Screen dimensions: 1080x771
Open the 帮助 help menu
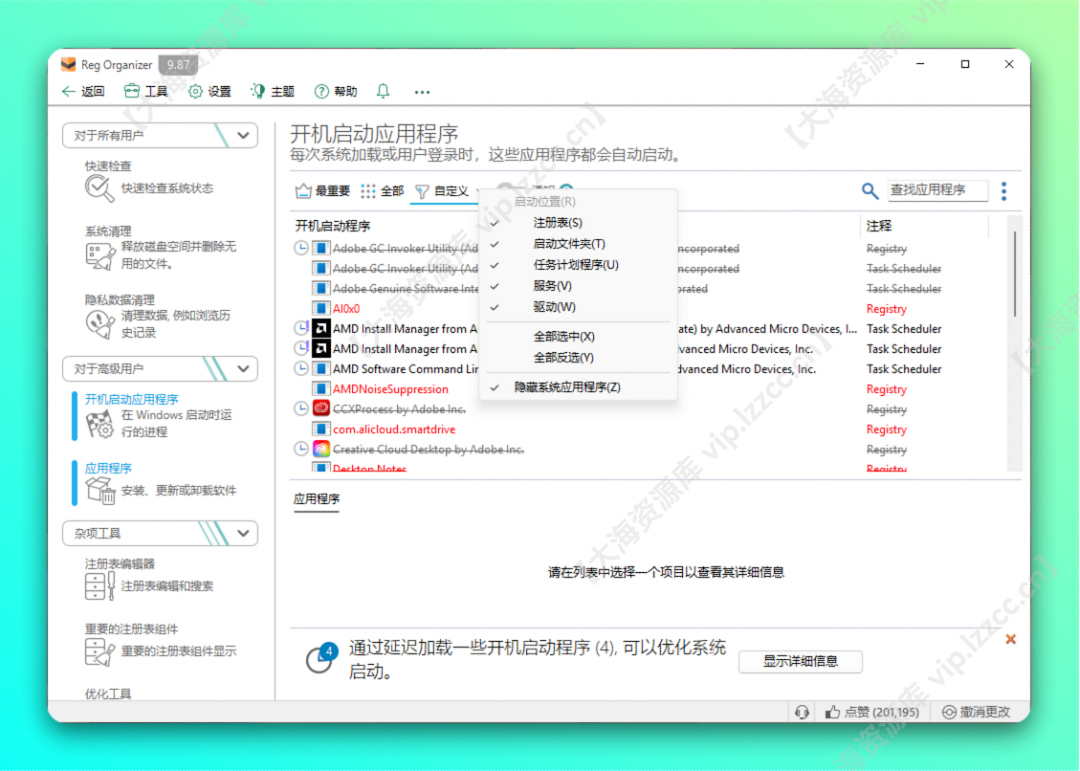point(335,92)
